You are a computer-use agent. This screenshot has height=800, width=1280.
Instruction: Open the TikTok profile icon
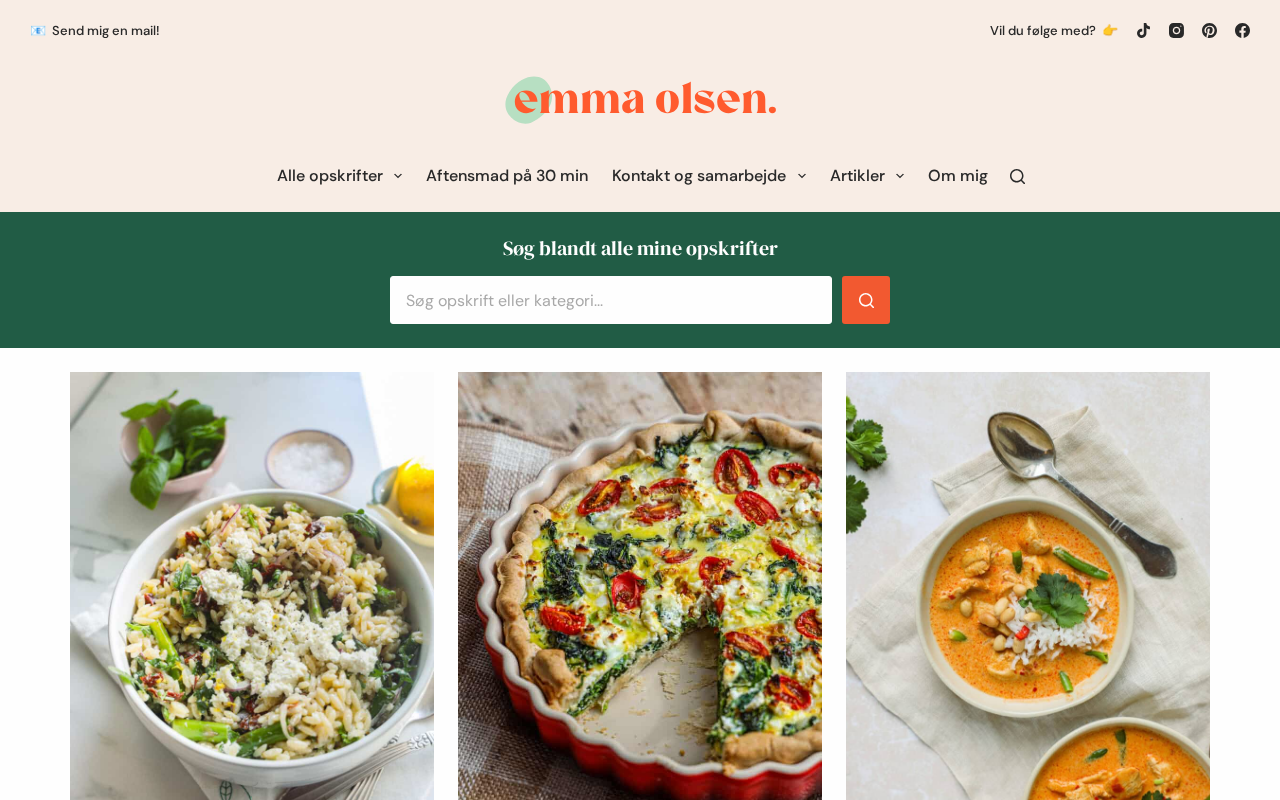click(x=1143, y=30)
